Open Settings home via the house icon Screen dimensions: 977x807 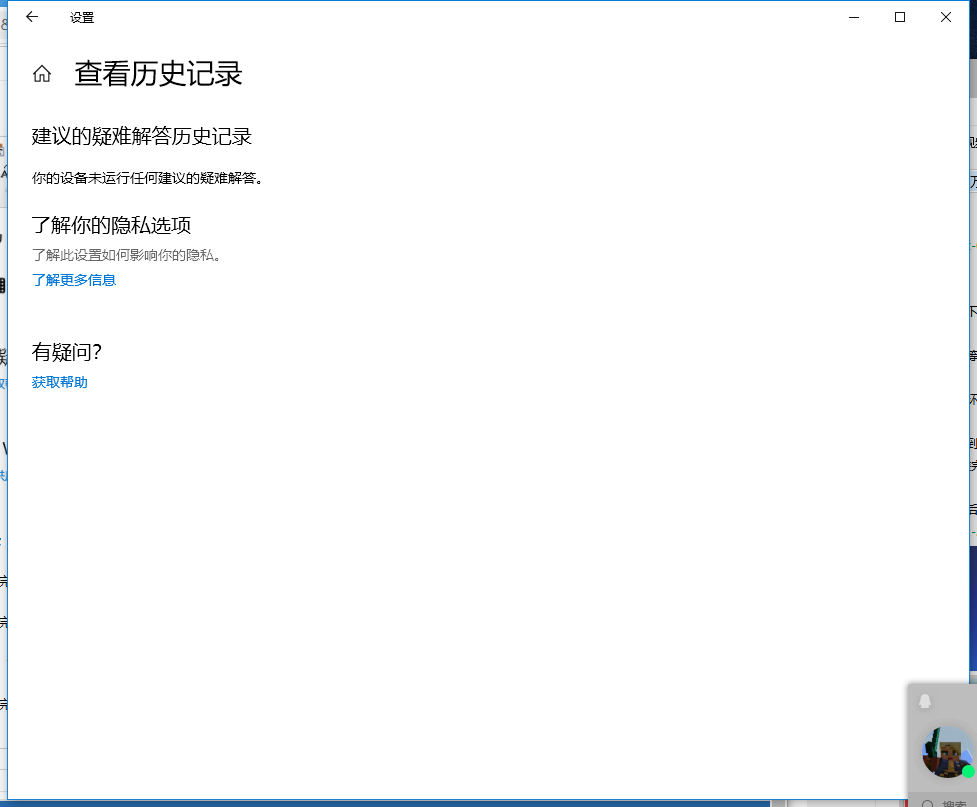[x=41, y=72]
